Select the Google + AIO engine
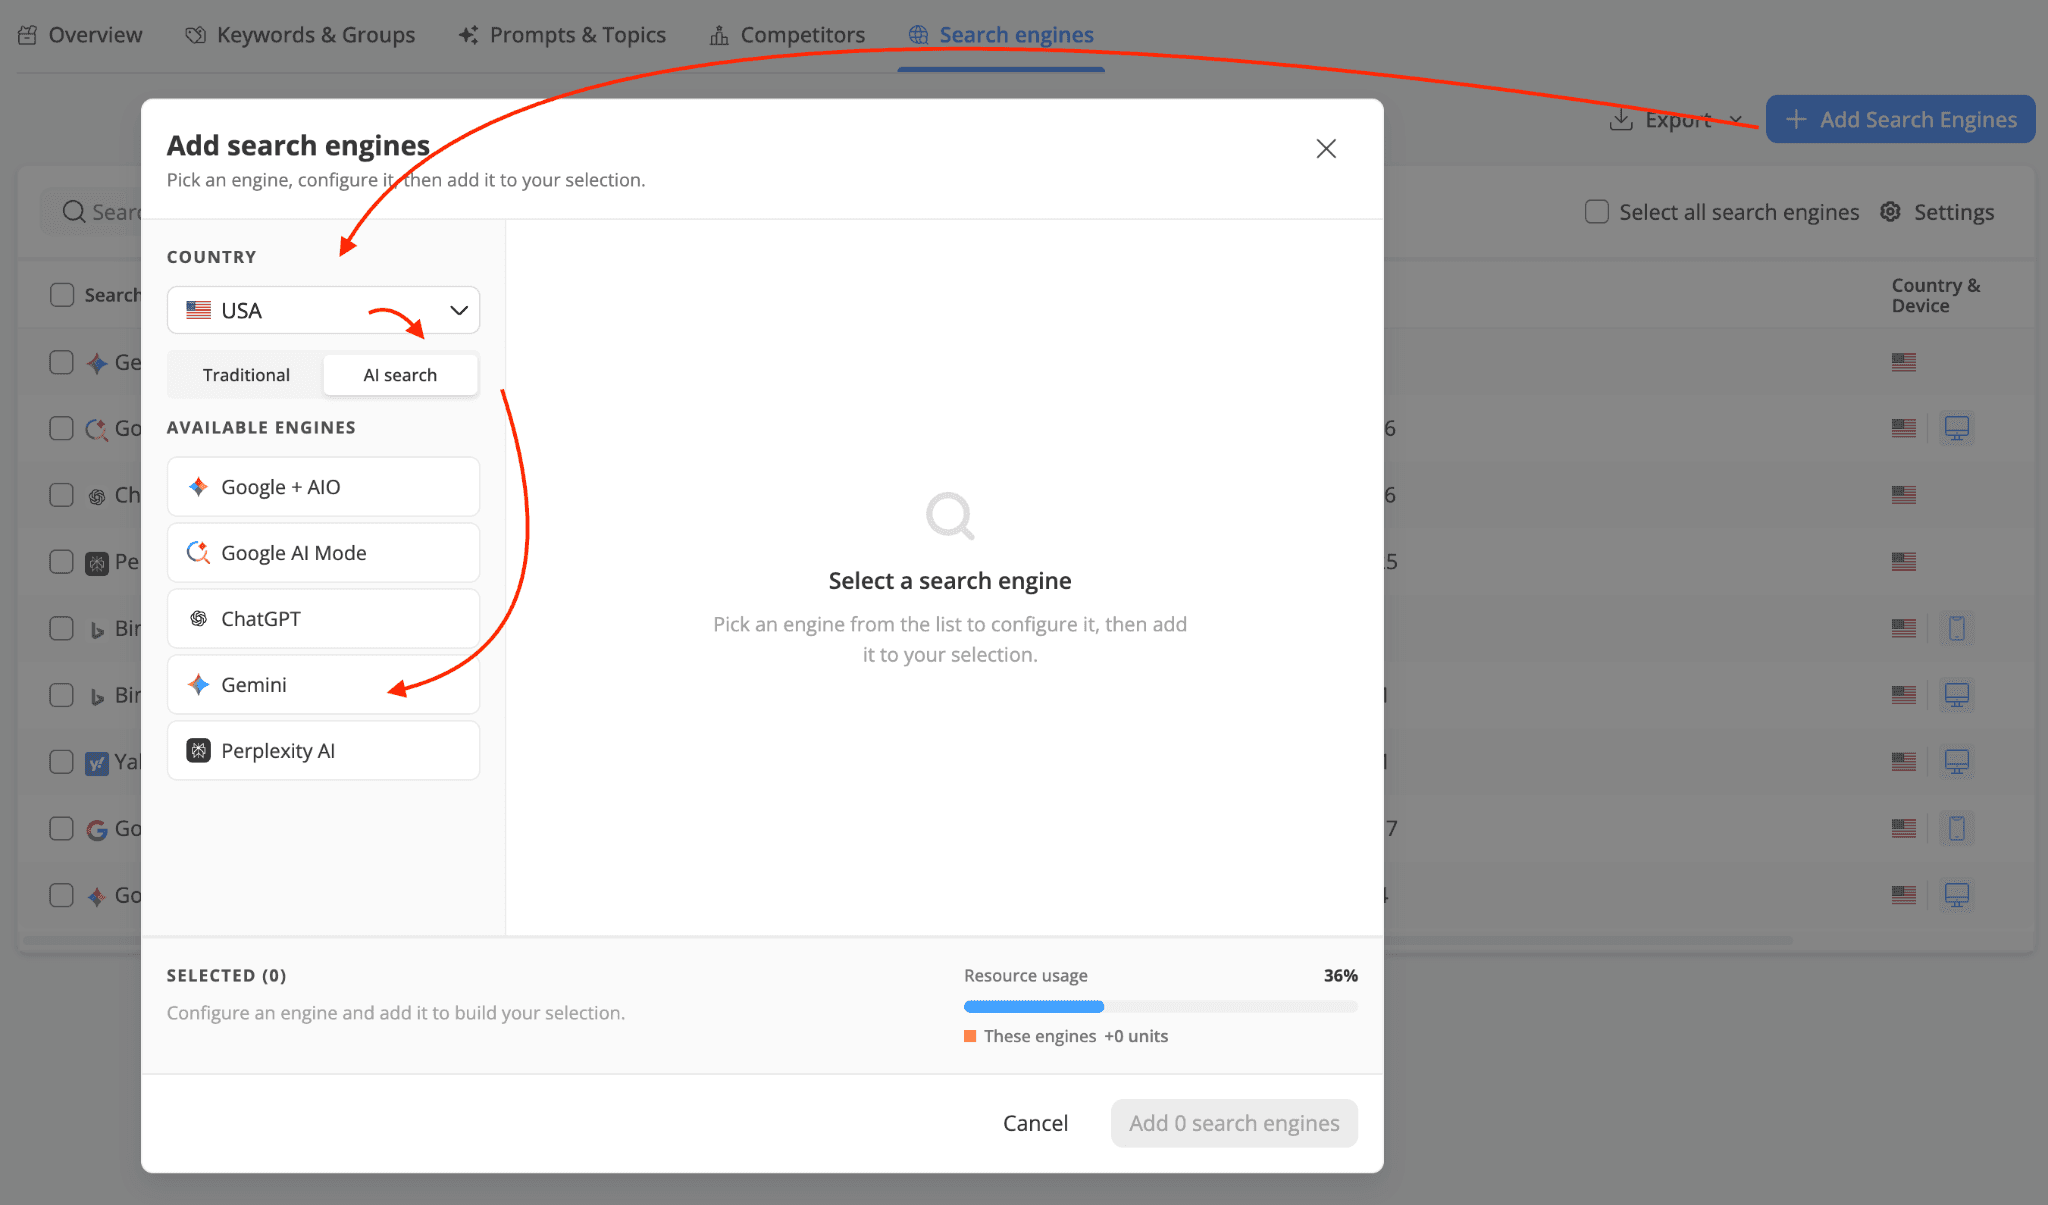 point(323,487)
